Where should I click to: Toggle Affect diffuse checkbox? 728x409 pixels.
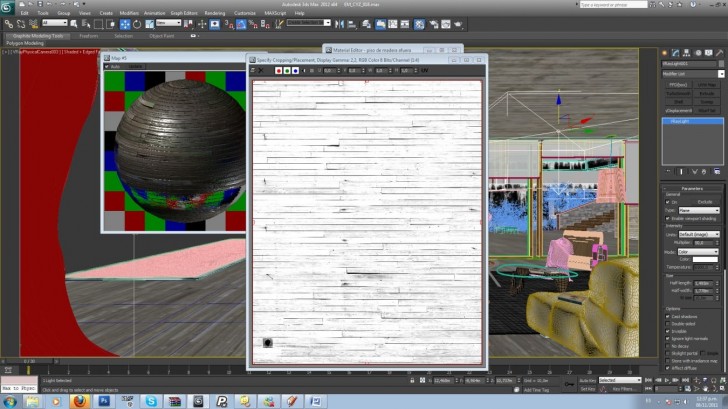668,368
